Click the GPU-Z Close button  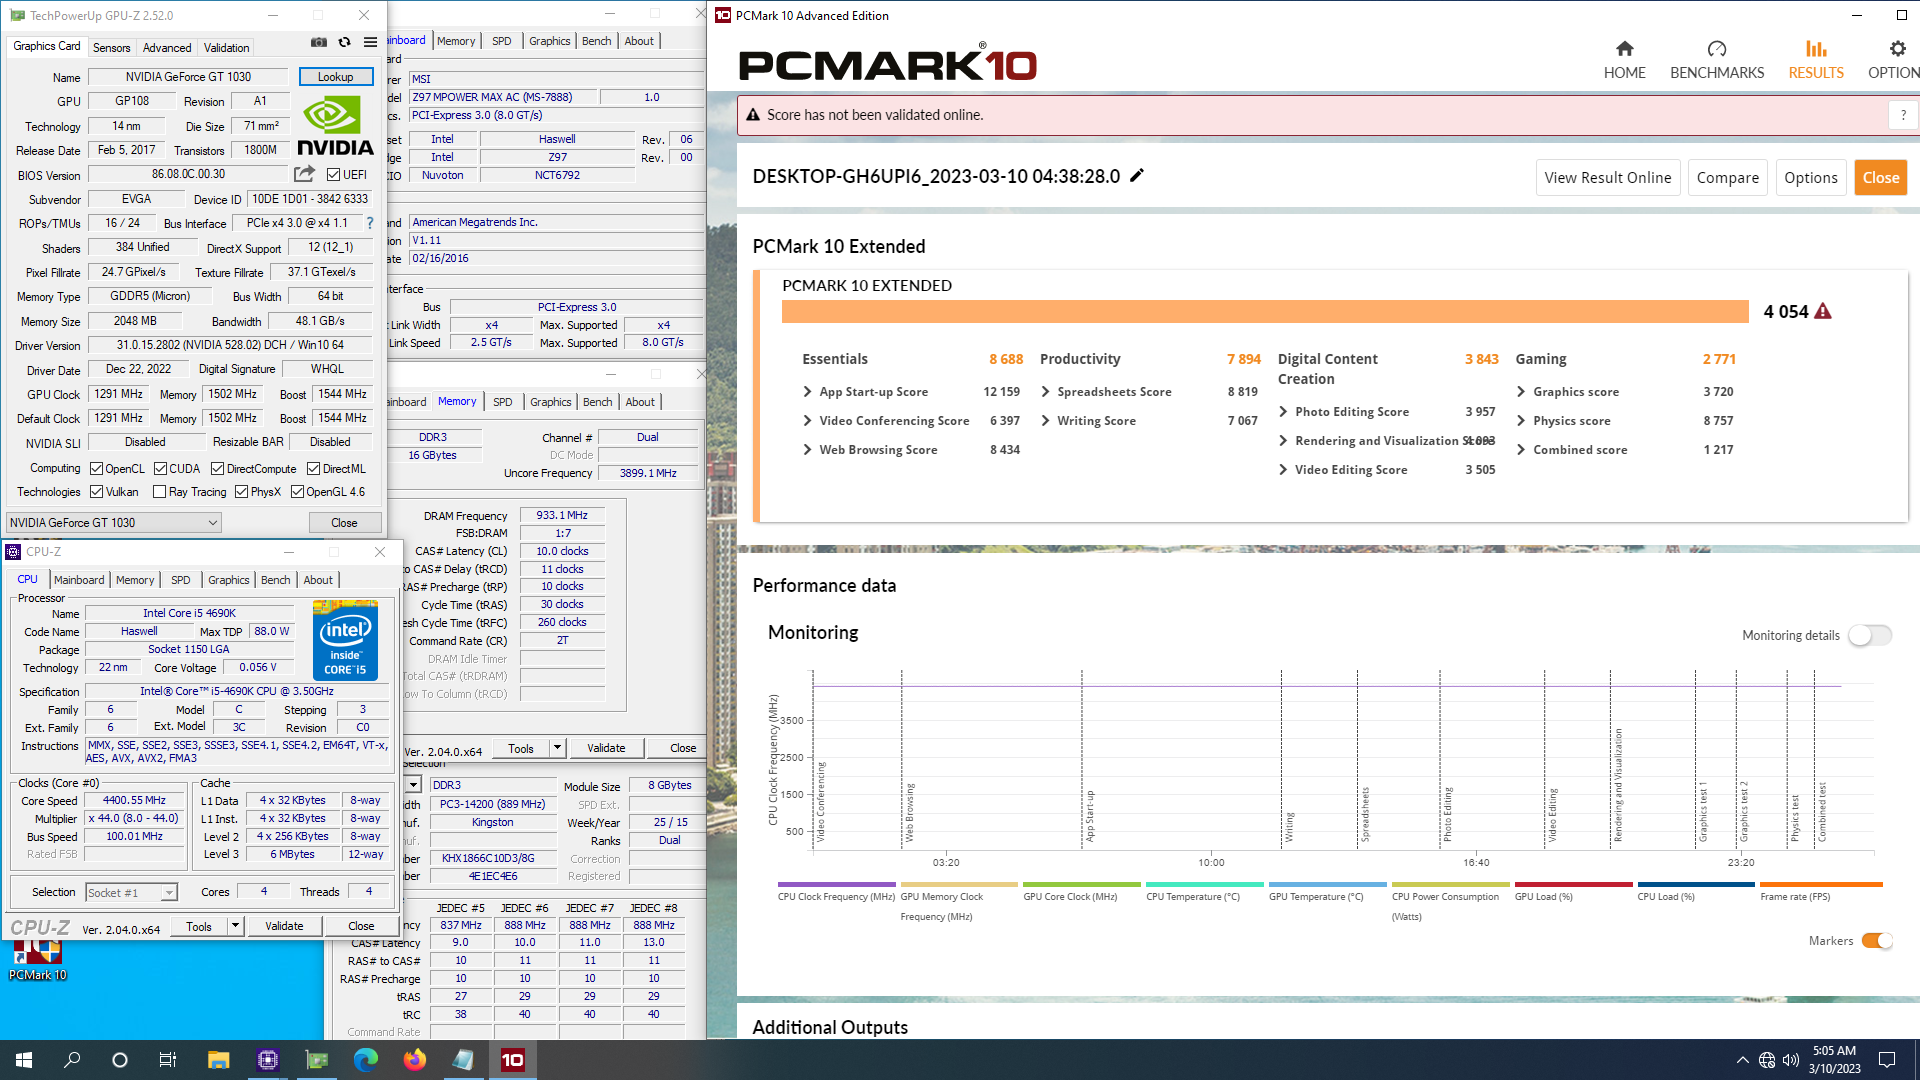344,522
